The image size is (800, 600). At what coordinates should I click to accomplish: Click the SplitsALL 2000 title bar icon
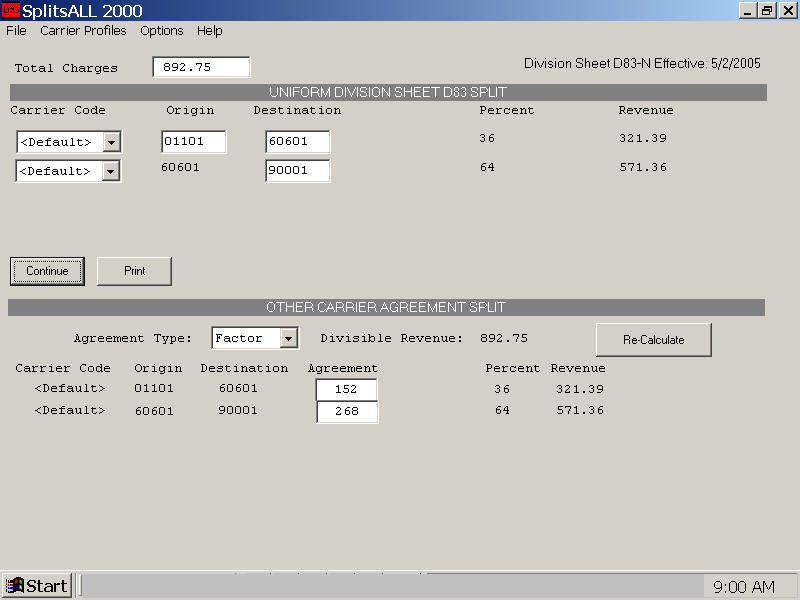pos(11,11)
